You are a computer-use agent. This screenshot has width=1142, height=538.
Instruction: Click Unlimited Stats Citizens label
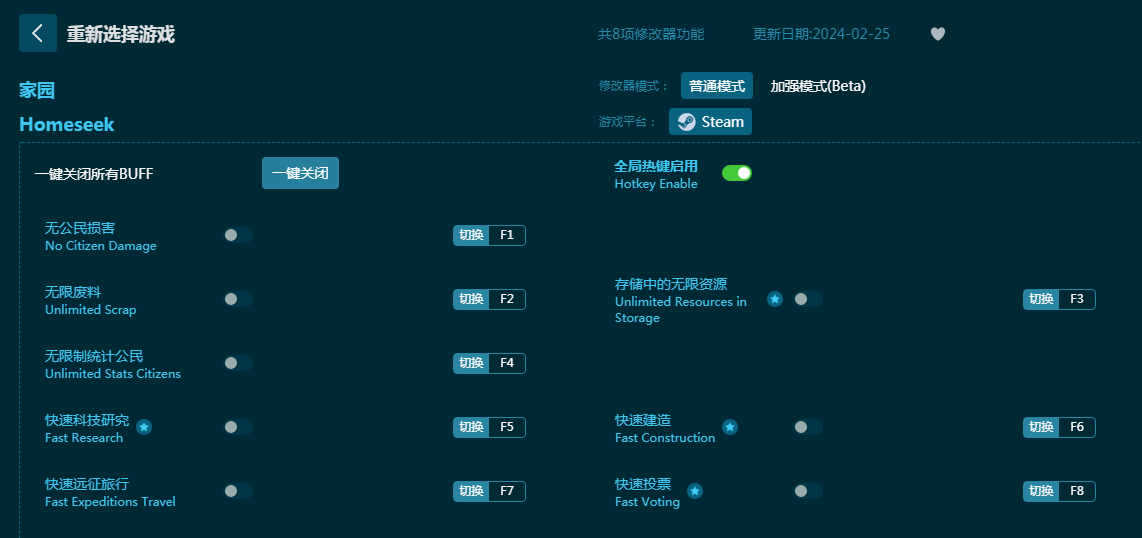(113, 374)
